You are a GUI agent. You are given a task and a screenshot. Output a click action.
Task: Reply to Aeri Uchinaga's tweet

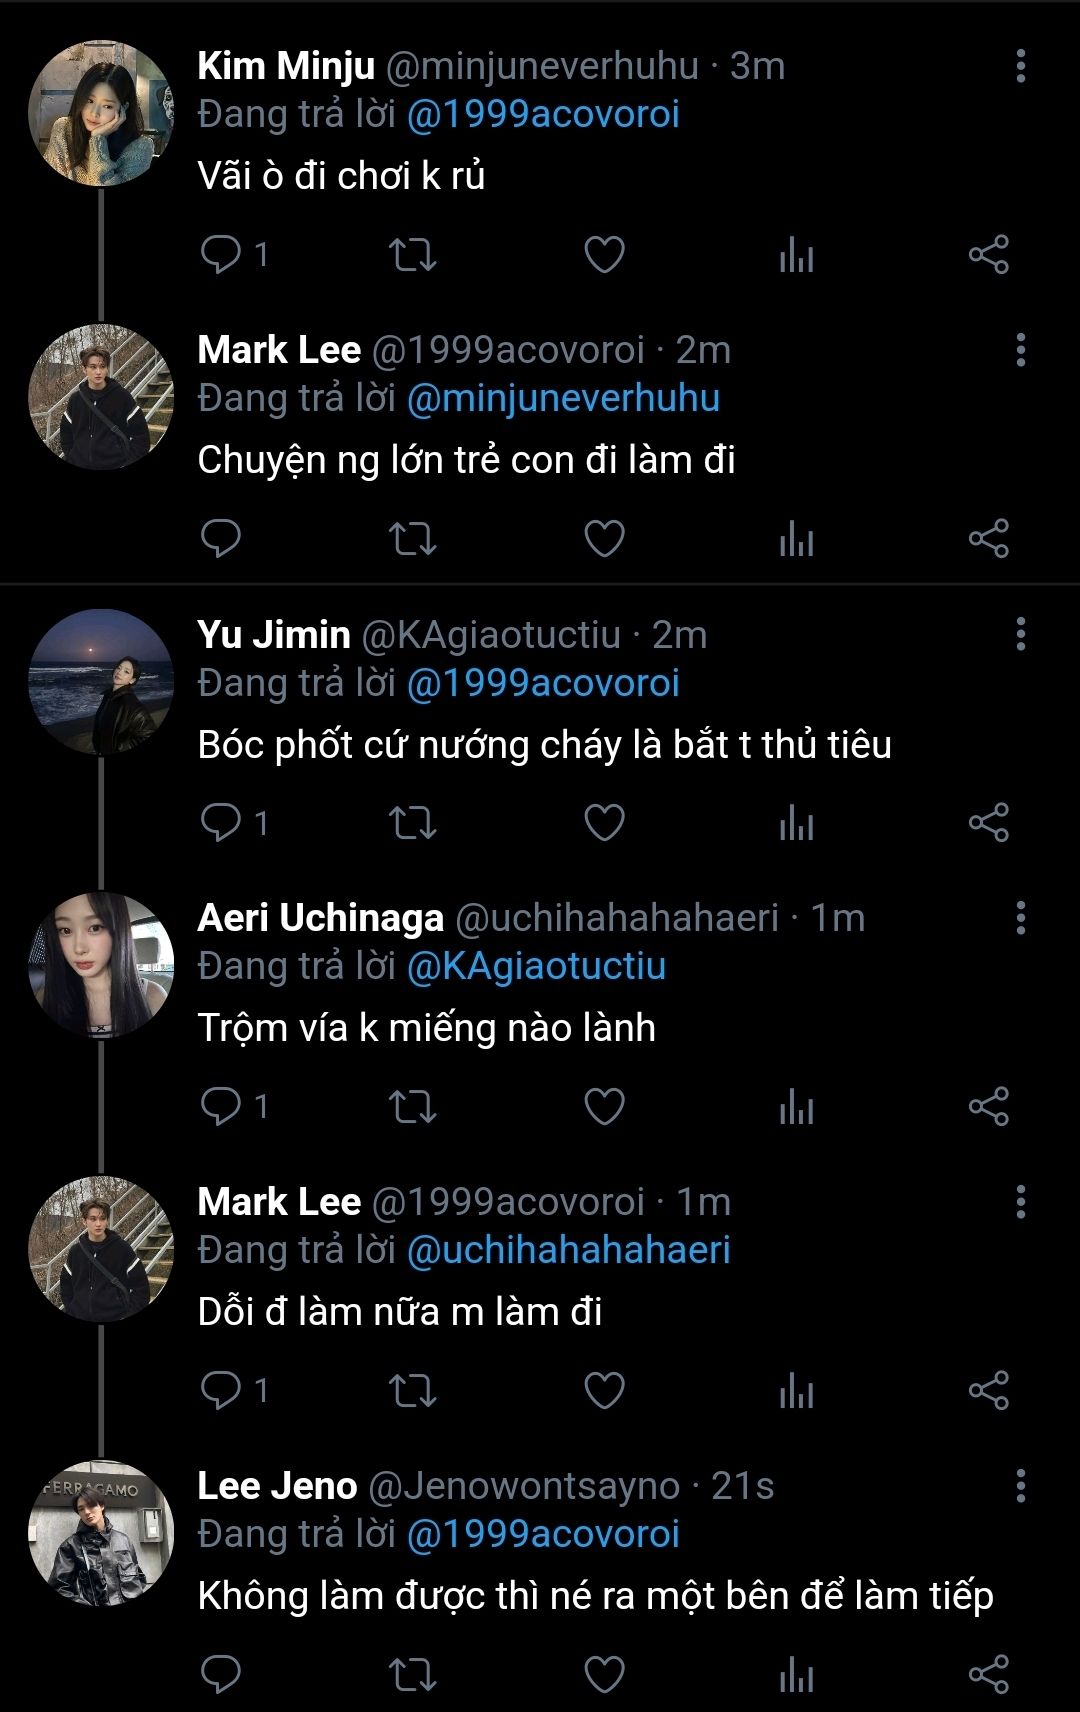(221, 1107)
